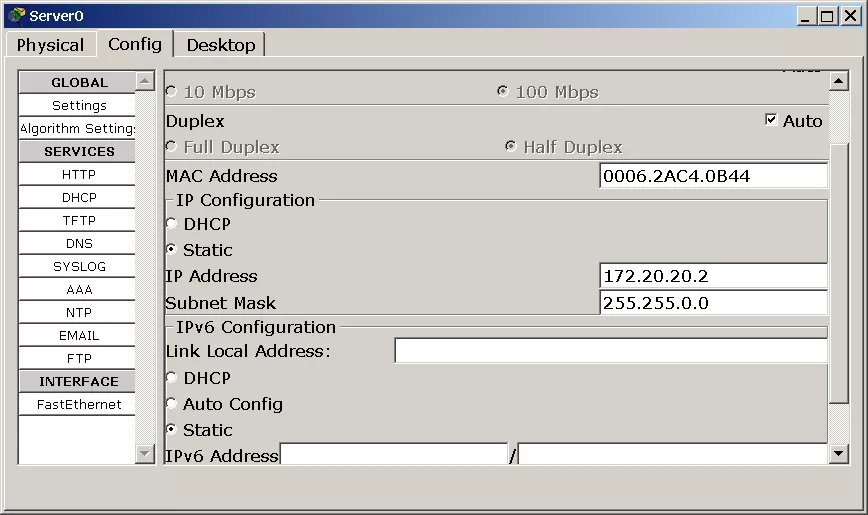Click the MAC Address field
The height and width of the screenshot is (515, 868).
pyautogui.click(x=714, y=176)
